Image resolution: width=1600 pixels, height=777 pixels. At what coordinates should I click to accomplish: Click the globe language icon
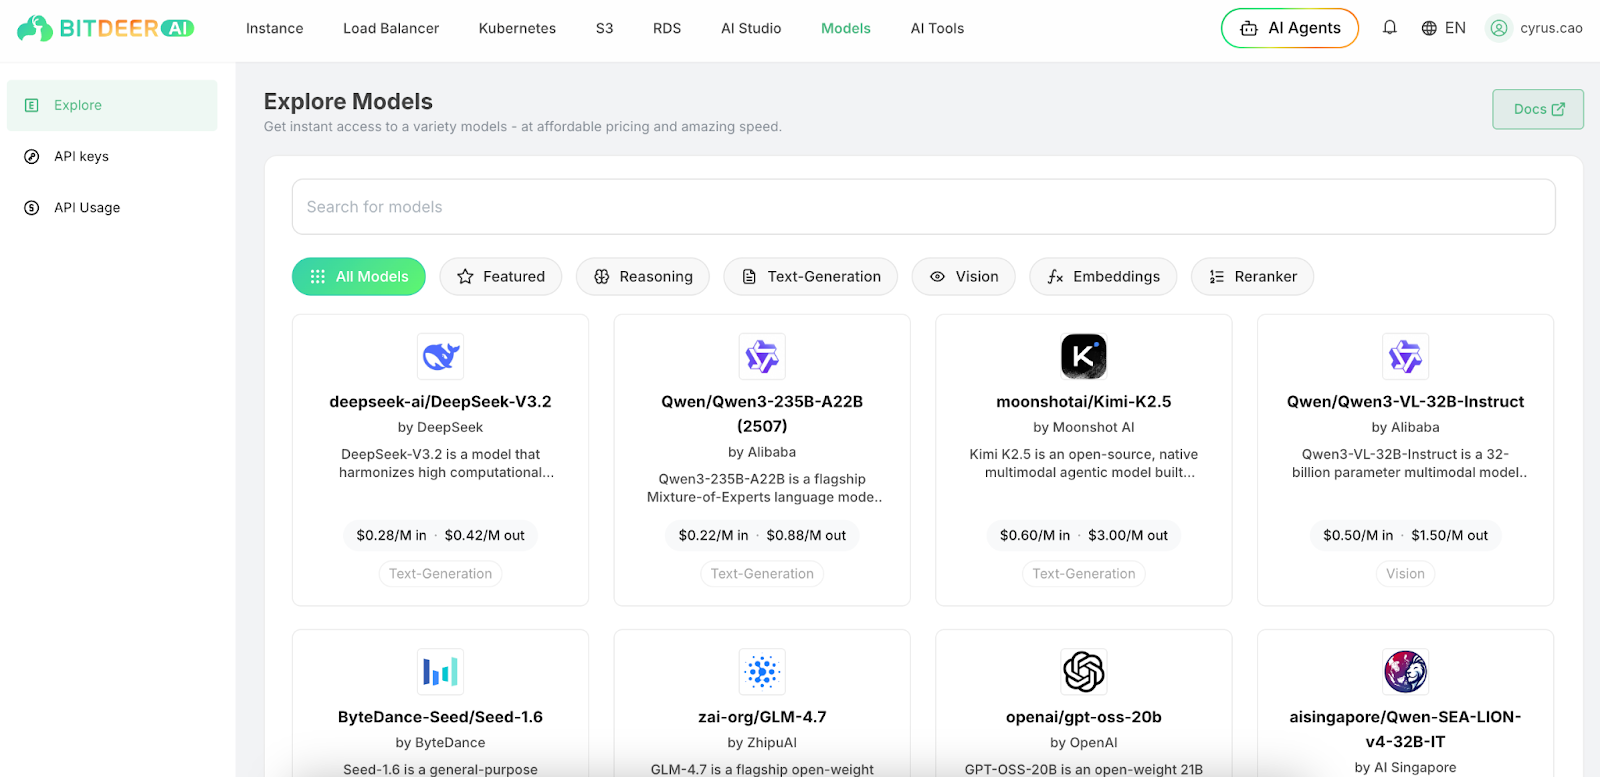click(1429, 28)
